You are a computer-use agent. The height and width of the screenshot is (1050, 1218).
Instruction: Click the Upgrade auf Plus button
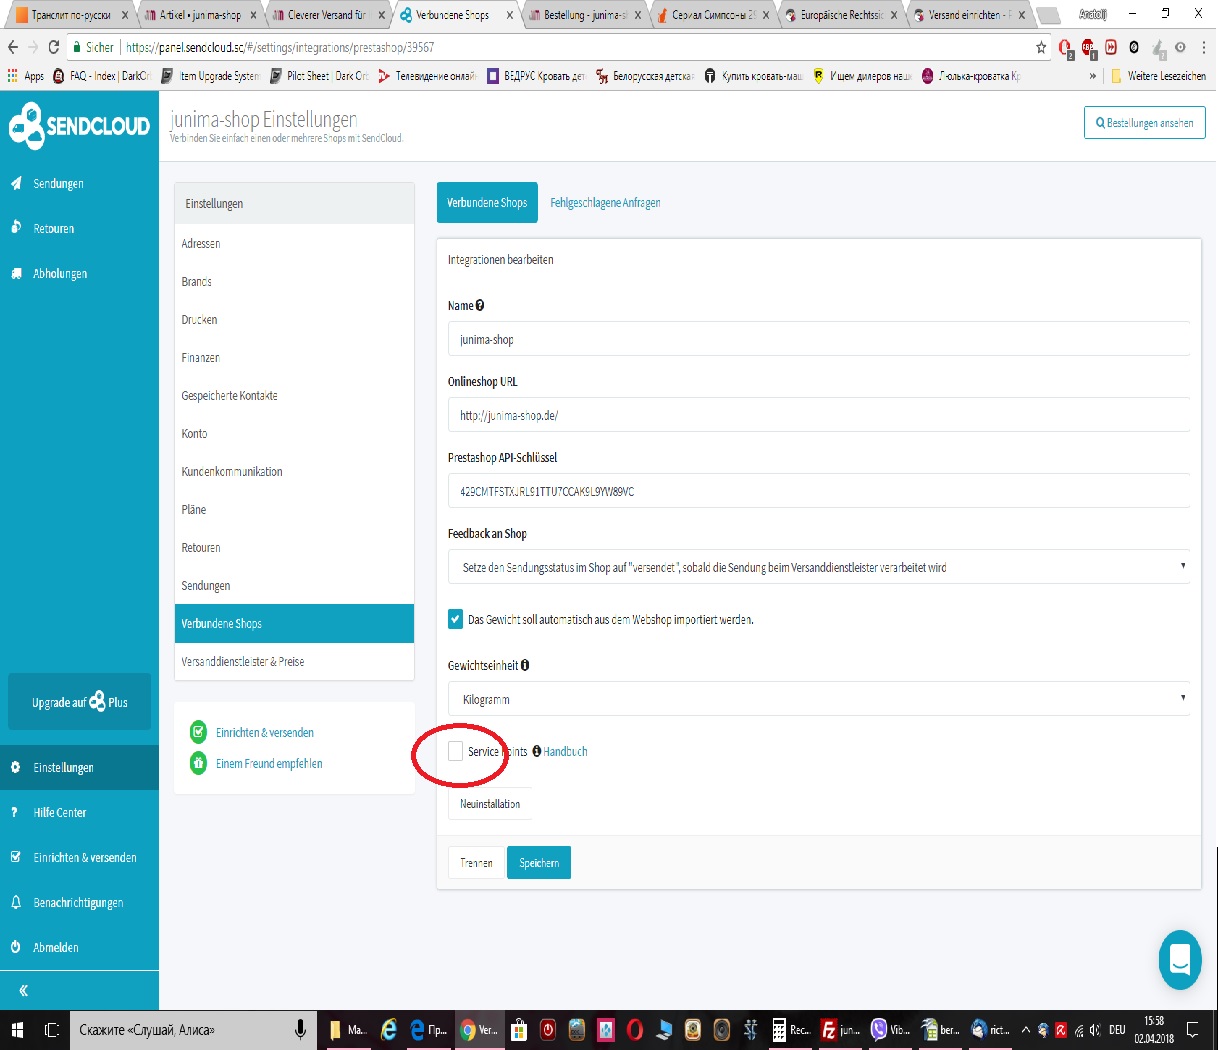(x=80, y=702)
